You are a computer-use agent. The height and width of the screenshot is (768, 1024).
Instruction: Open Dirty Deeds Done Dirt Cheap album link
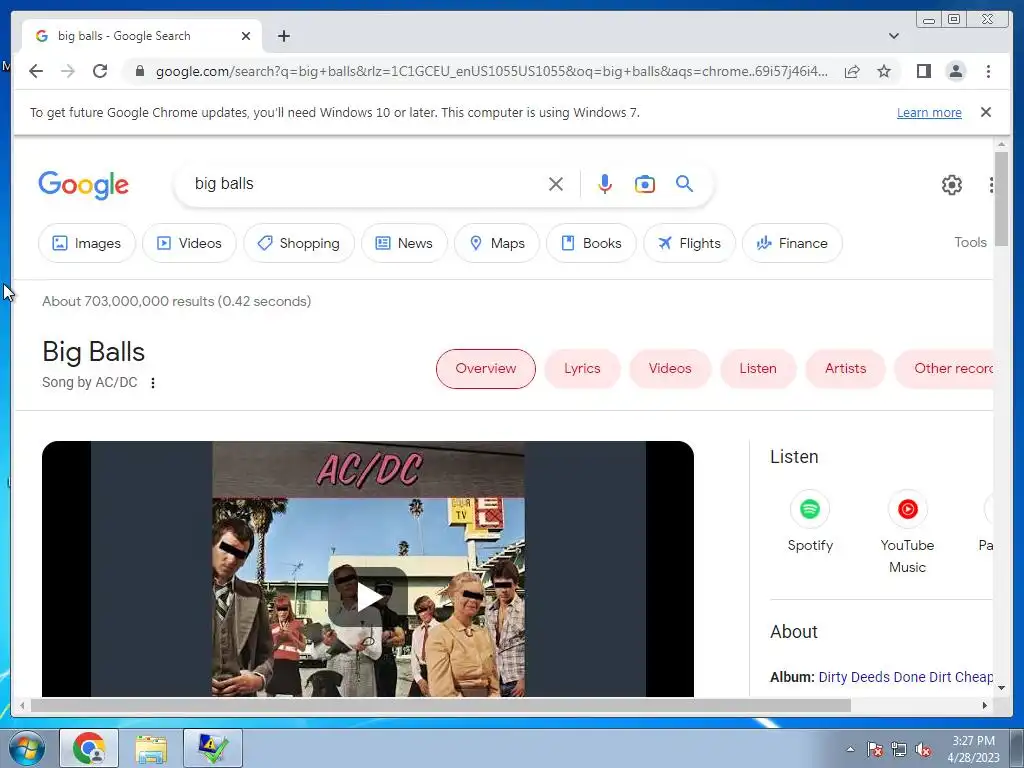[906, 677]
